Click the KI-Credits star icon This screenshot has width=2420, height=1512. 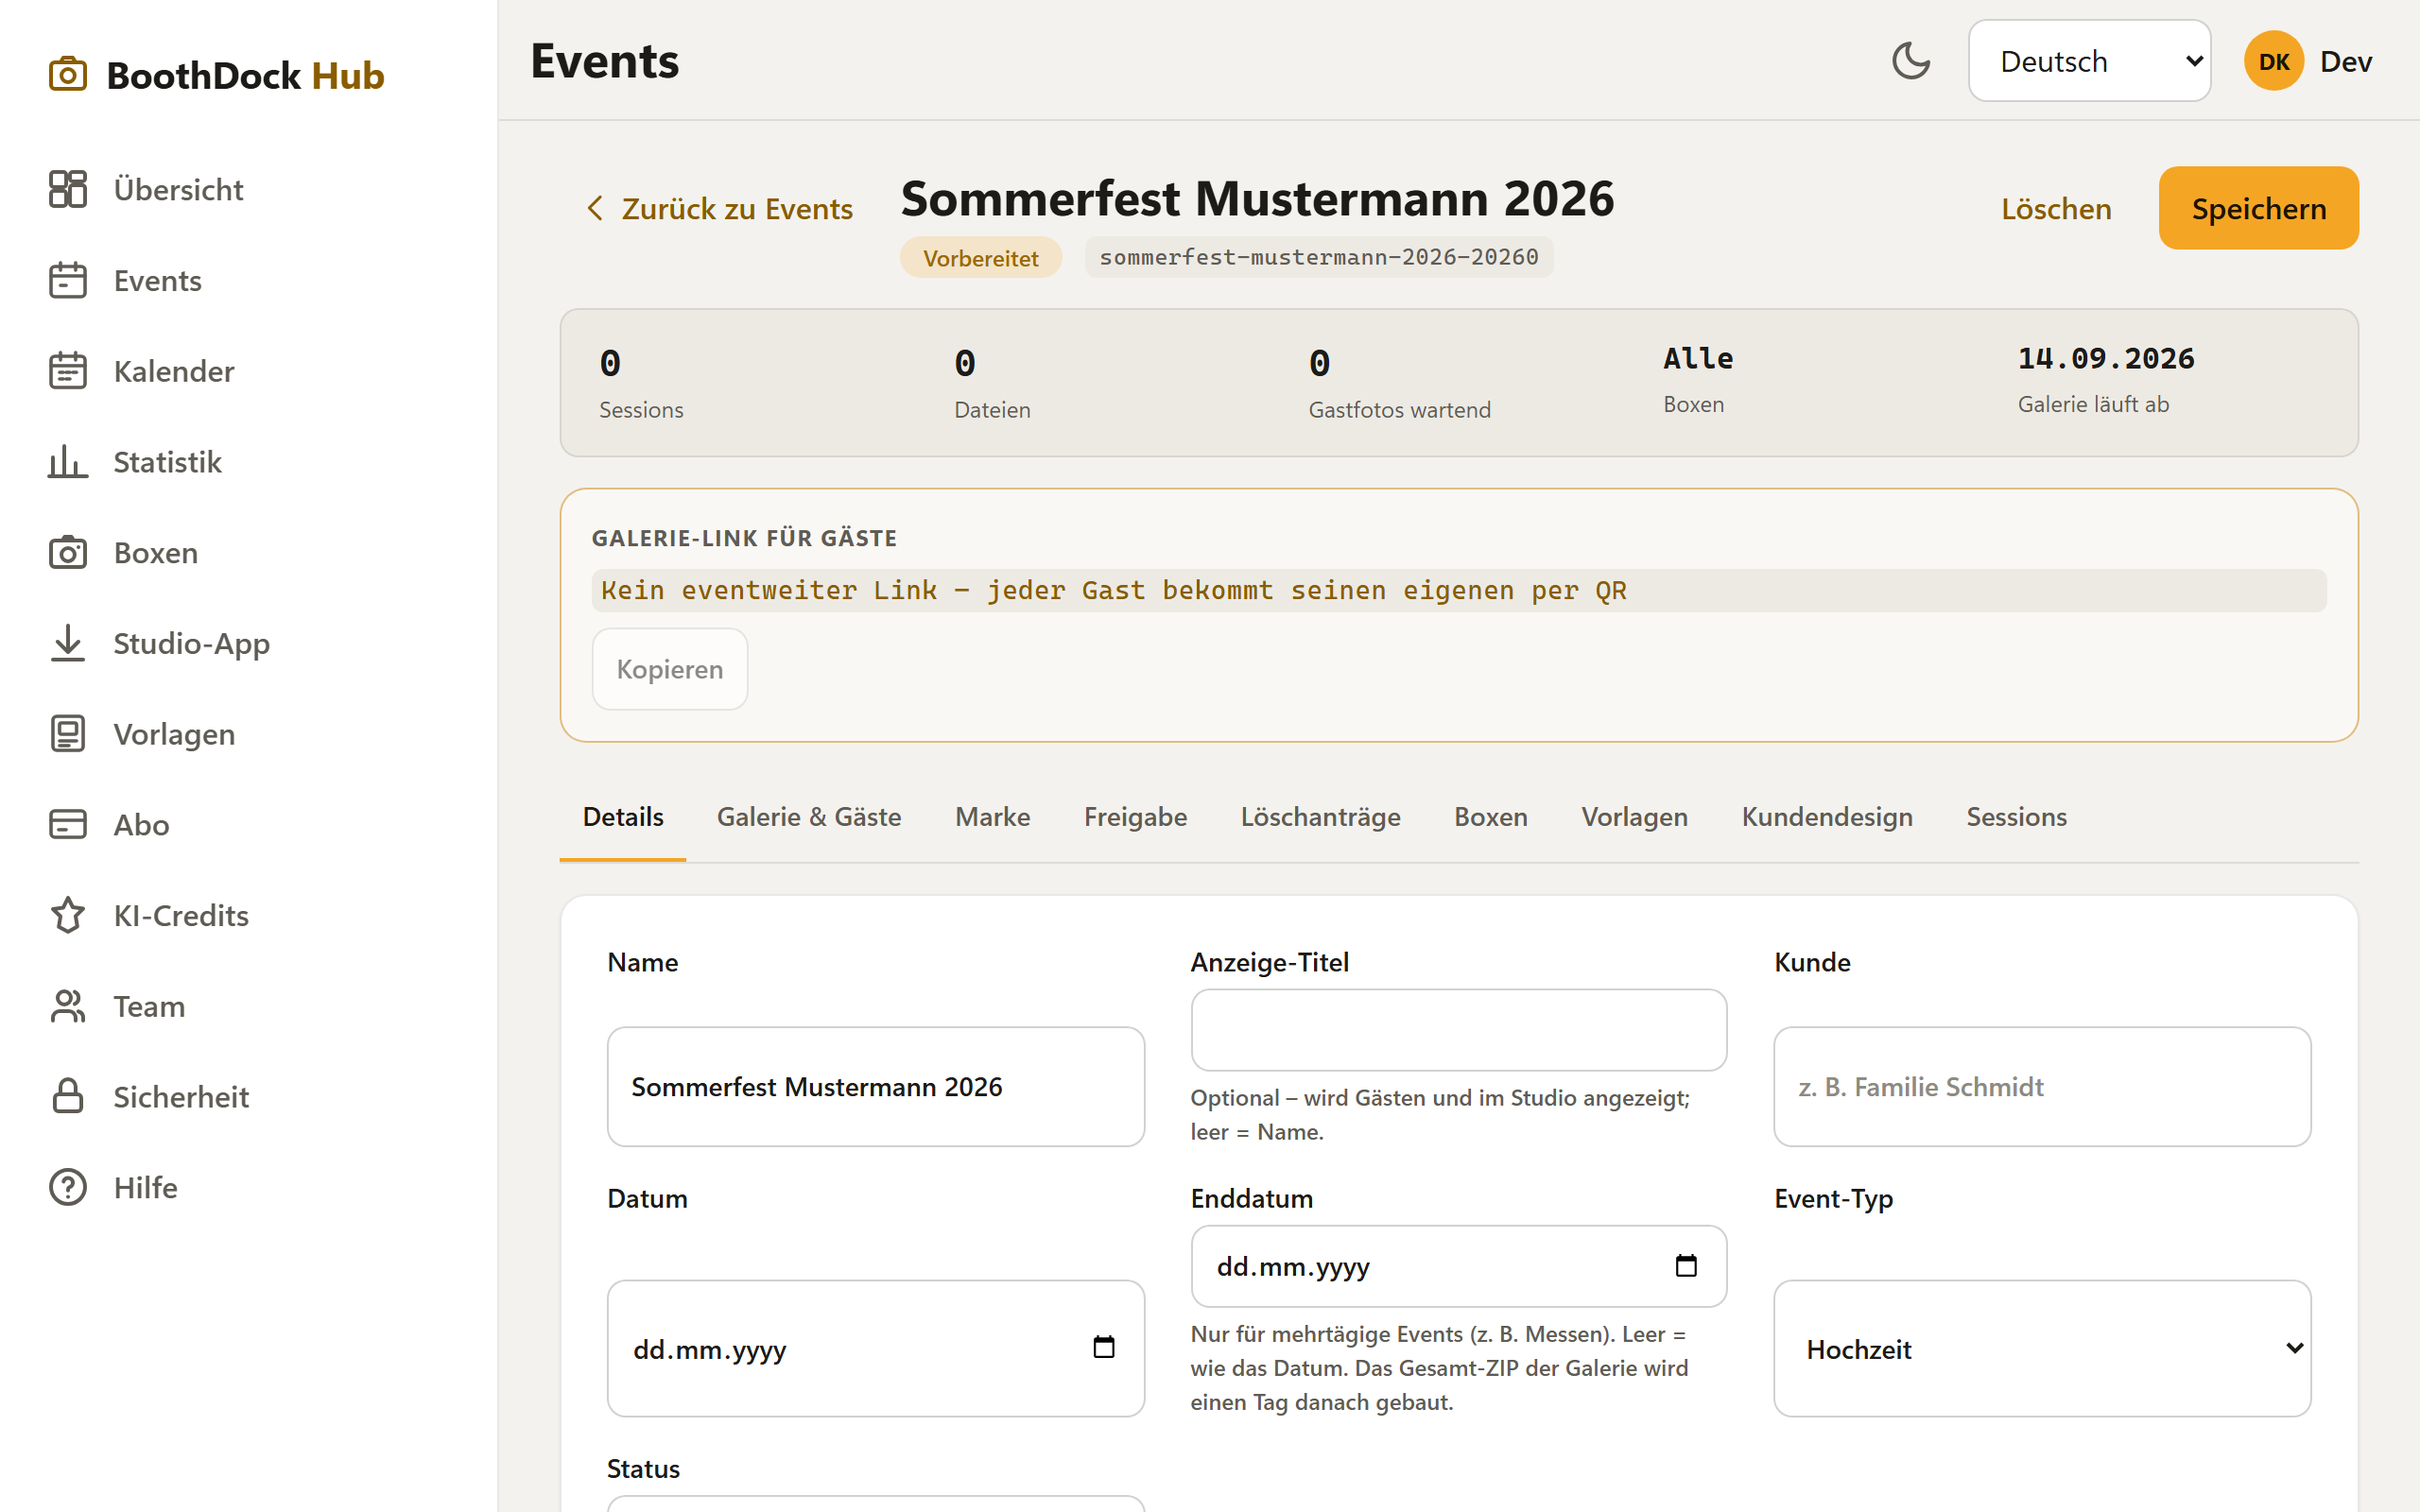coord(68,916)
